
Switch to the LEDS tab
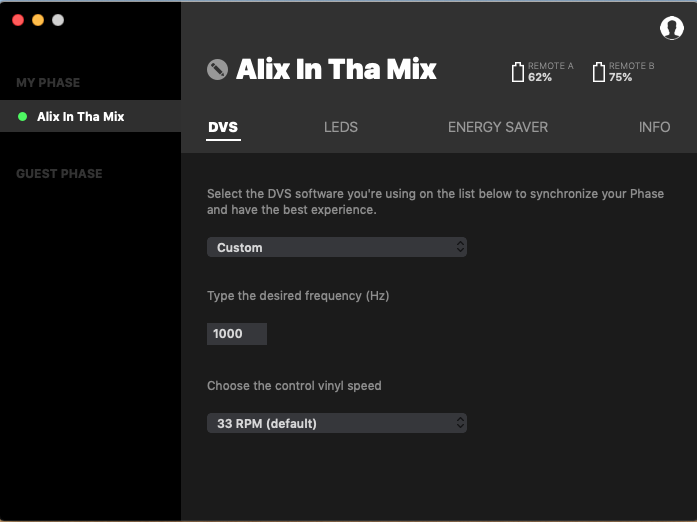click(340, 127)
